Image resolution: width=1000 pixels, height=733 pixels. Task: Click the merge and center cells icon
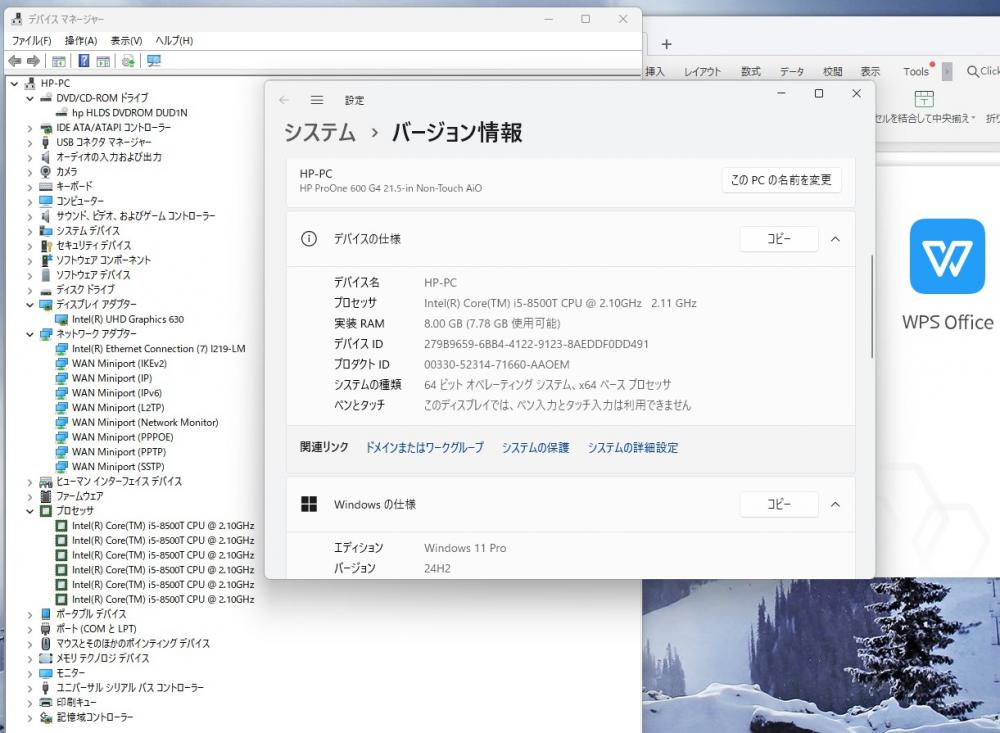coord(924,98)
